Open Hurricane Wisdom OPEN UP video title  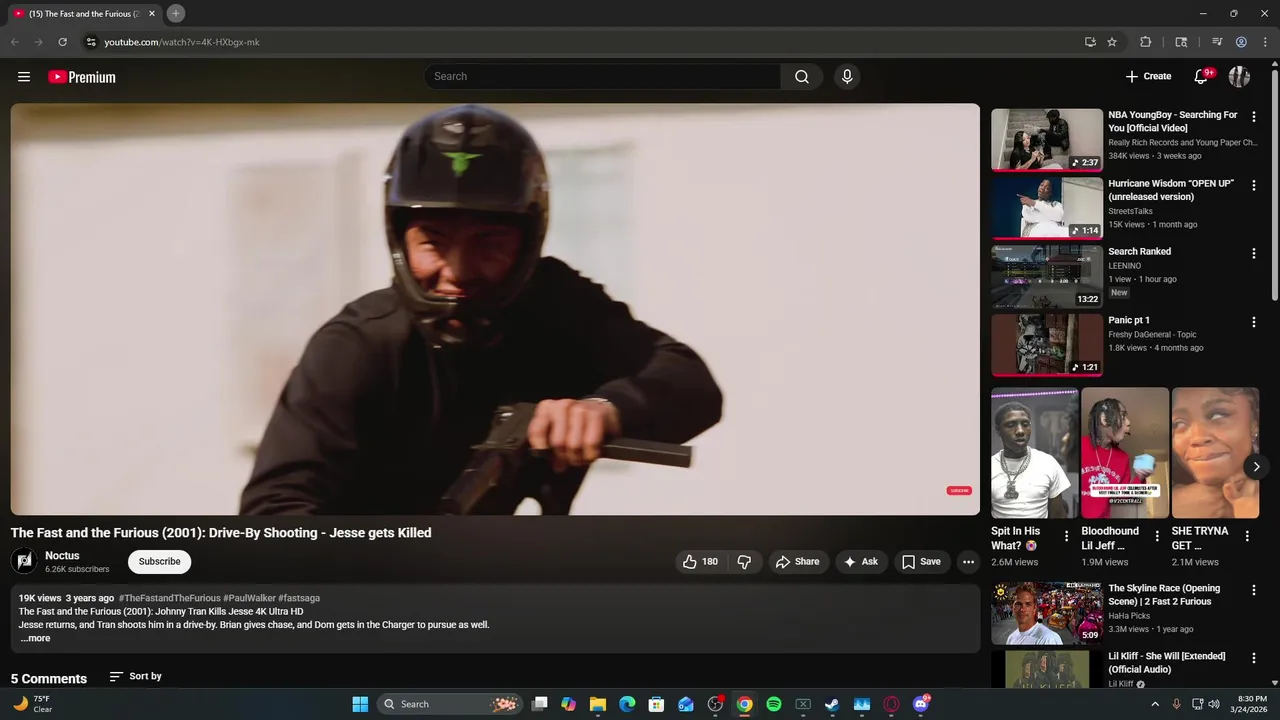coord(1171,190)
